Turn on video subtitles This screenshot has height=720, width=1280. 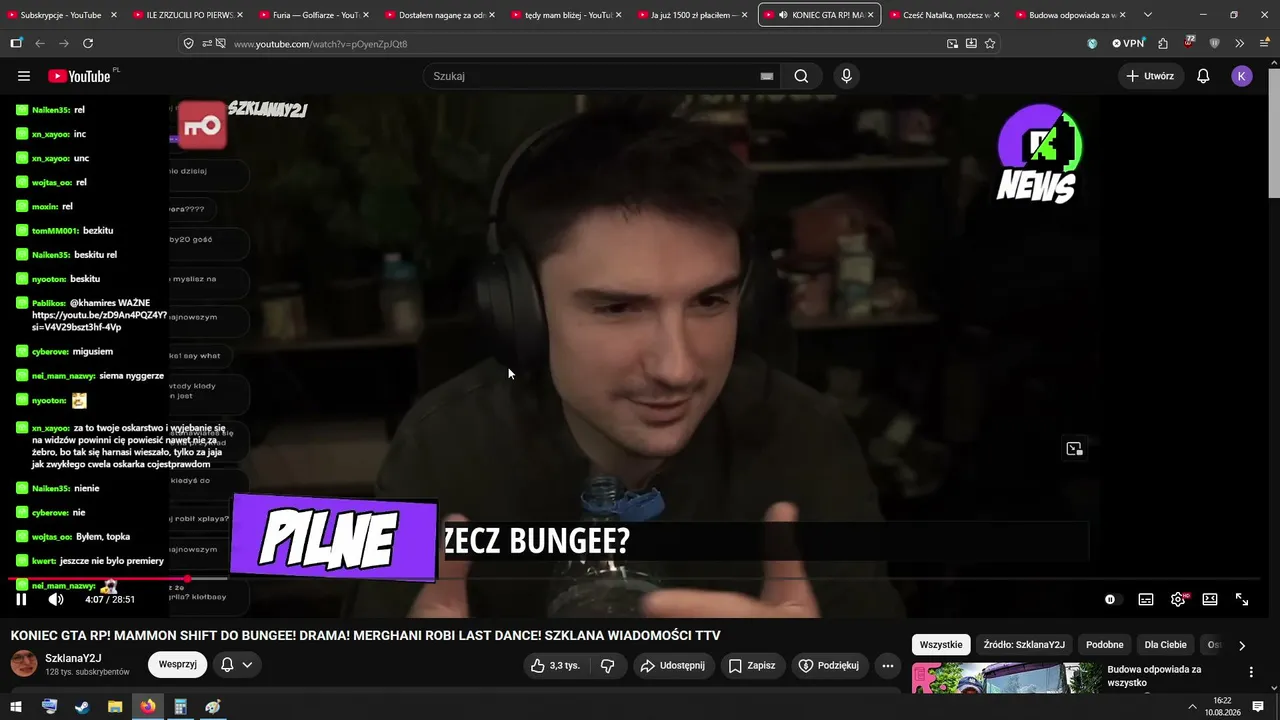pyautogui.click(x=1146, y=599)
